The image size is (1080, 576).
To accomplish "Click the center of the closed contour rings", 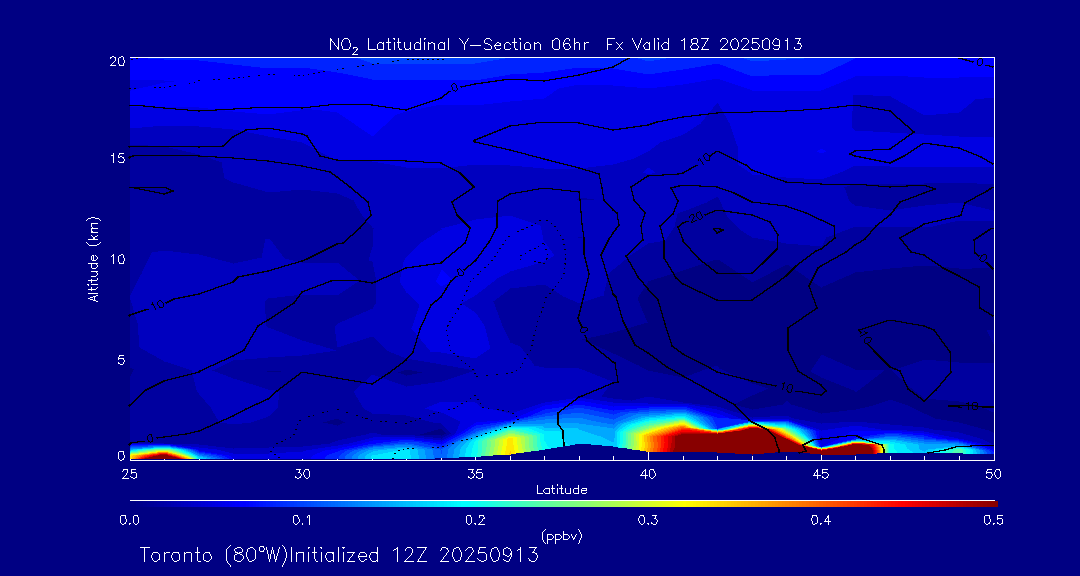I will (718, 230).
